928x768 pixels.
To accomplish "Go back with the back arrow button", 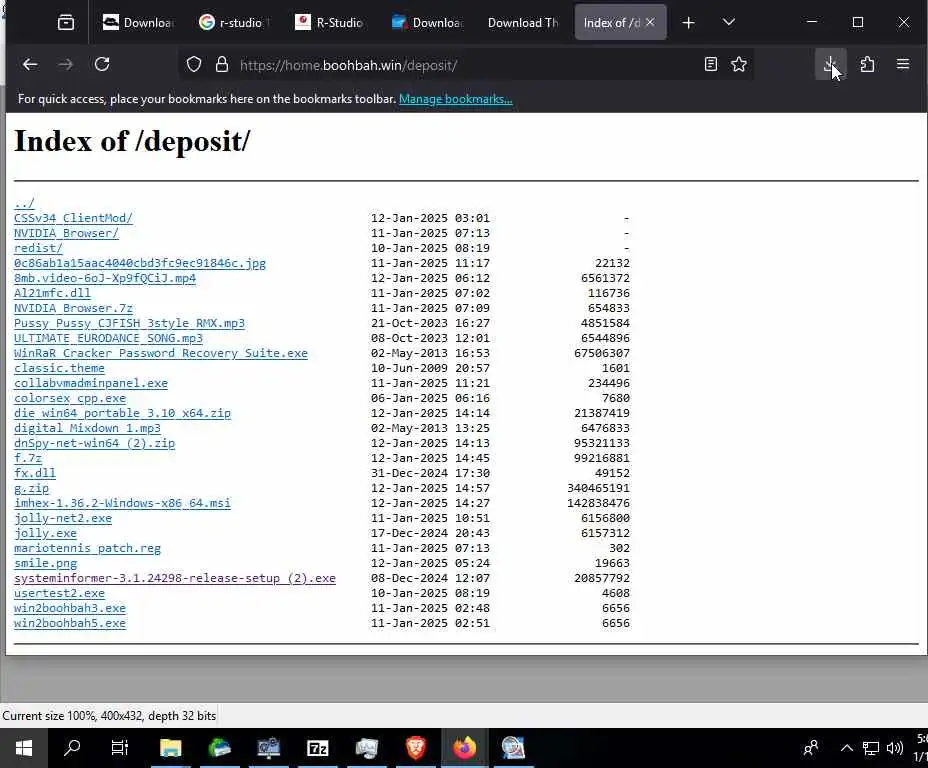I will (x=30, y=64).
